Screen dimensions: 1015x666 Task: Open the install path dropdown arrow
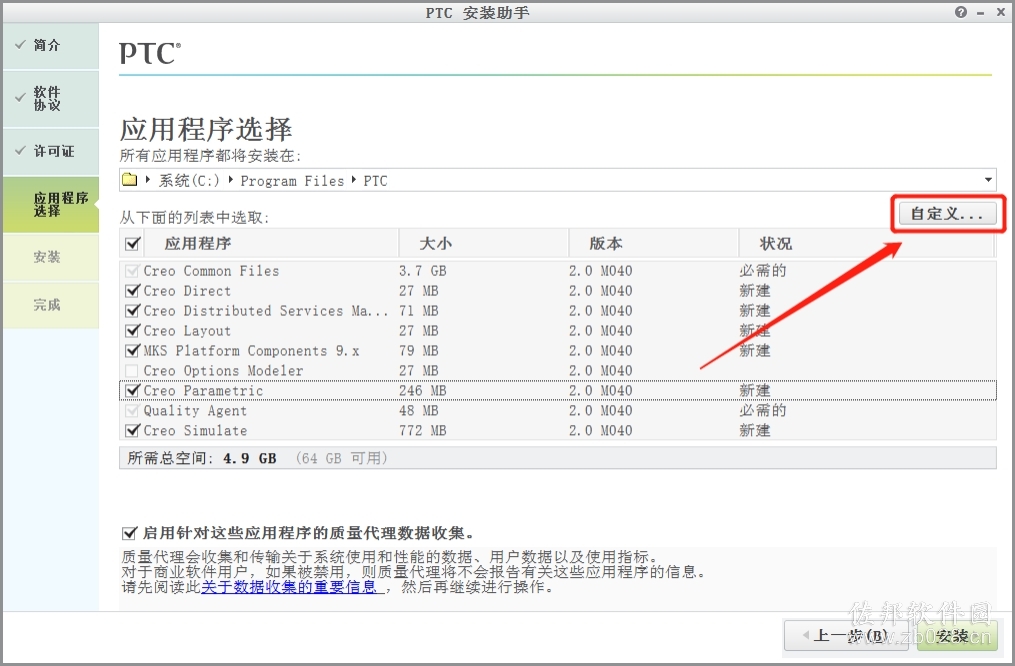click(988, 180)
